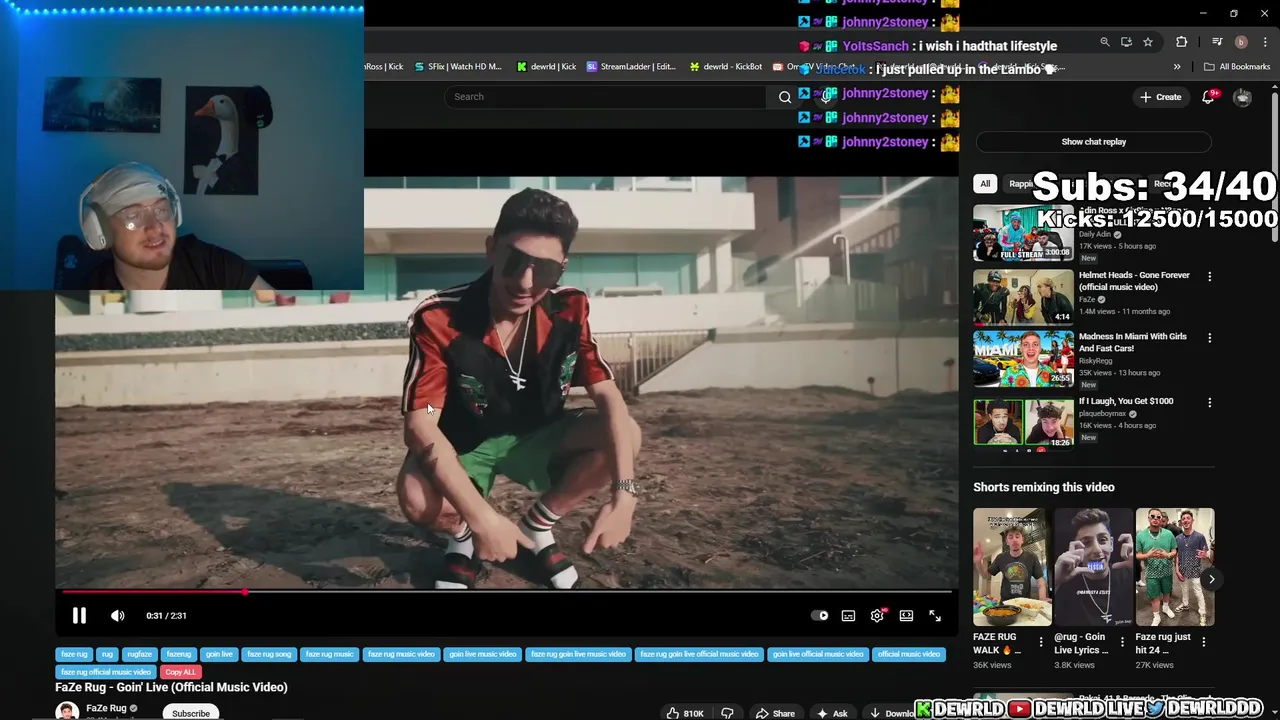Subscribe to FaZe Rug channel

coord(191,713)
